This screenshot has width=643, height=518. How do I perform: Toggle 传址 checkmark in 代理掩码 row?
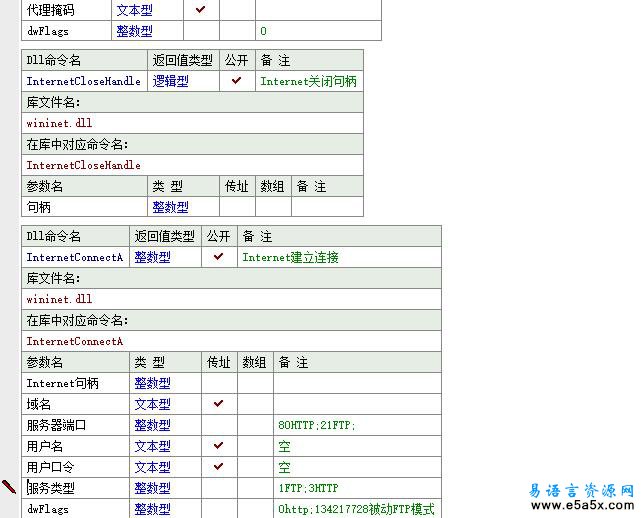point(201,9)
